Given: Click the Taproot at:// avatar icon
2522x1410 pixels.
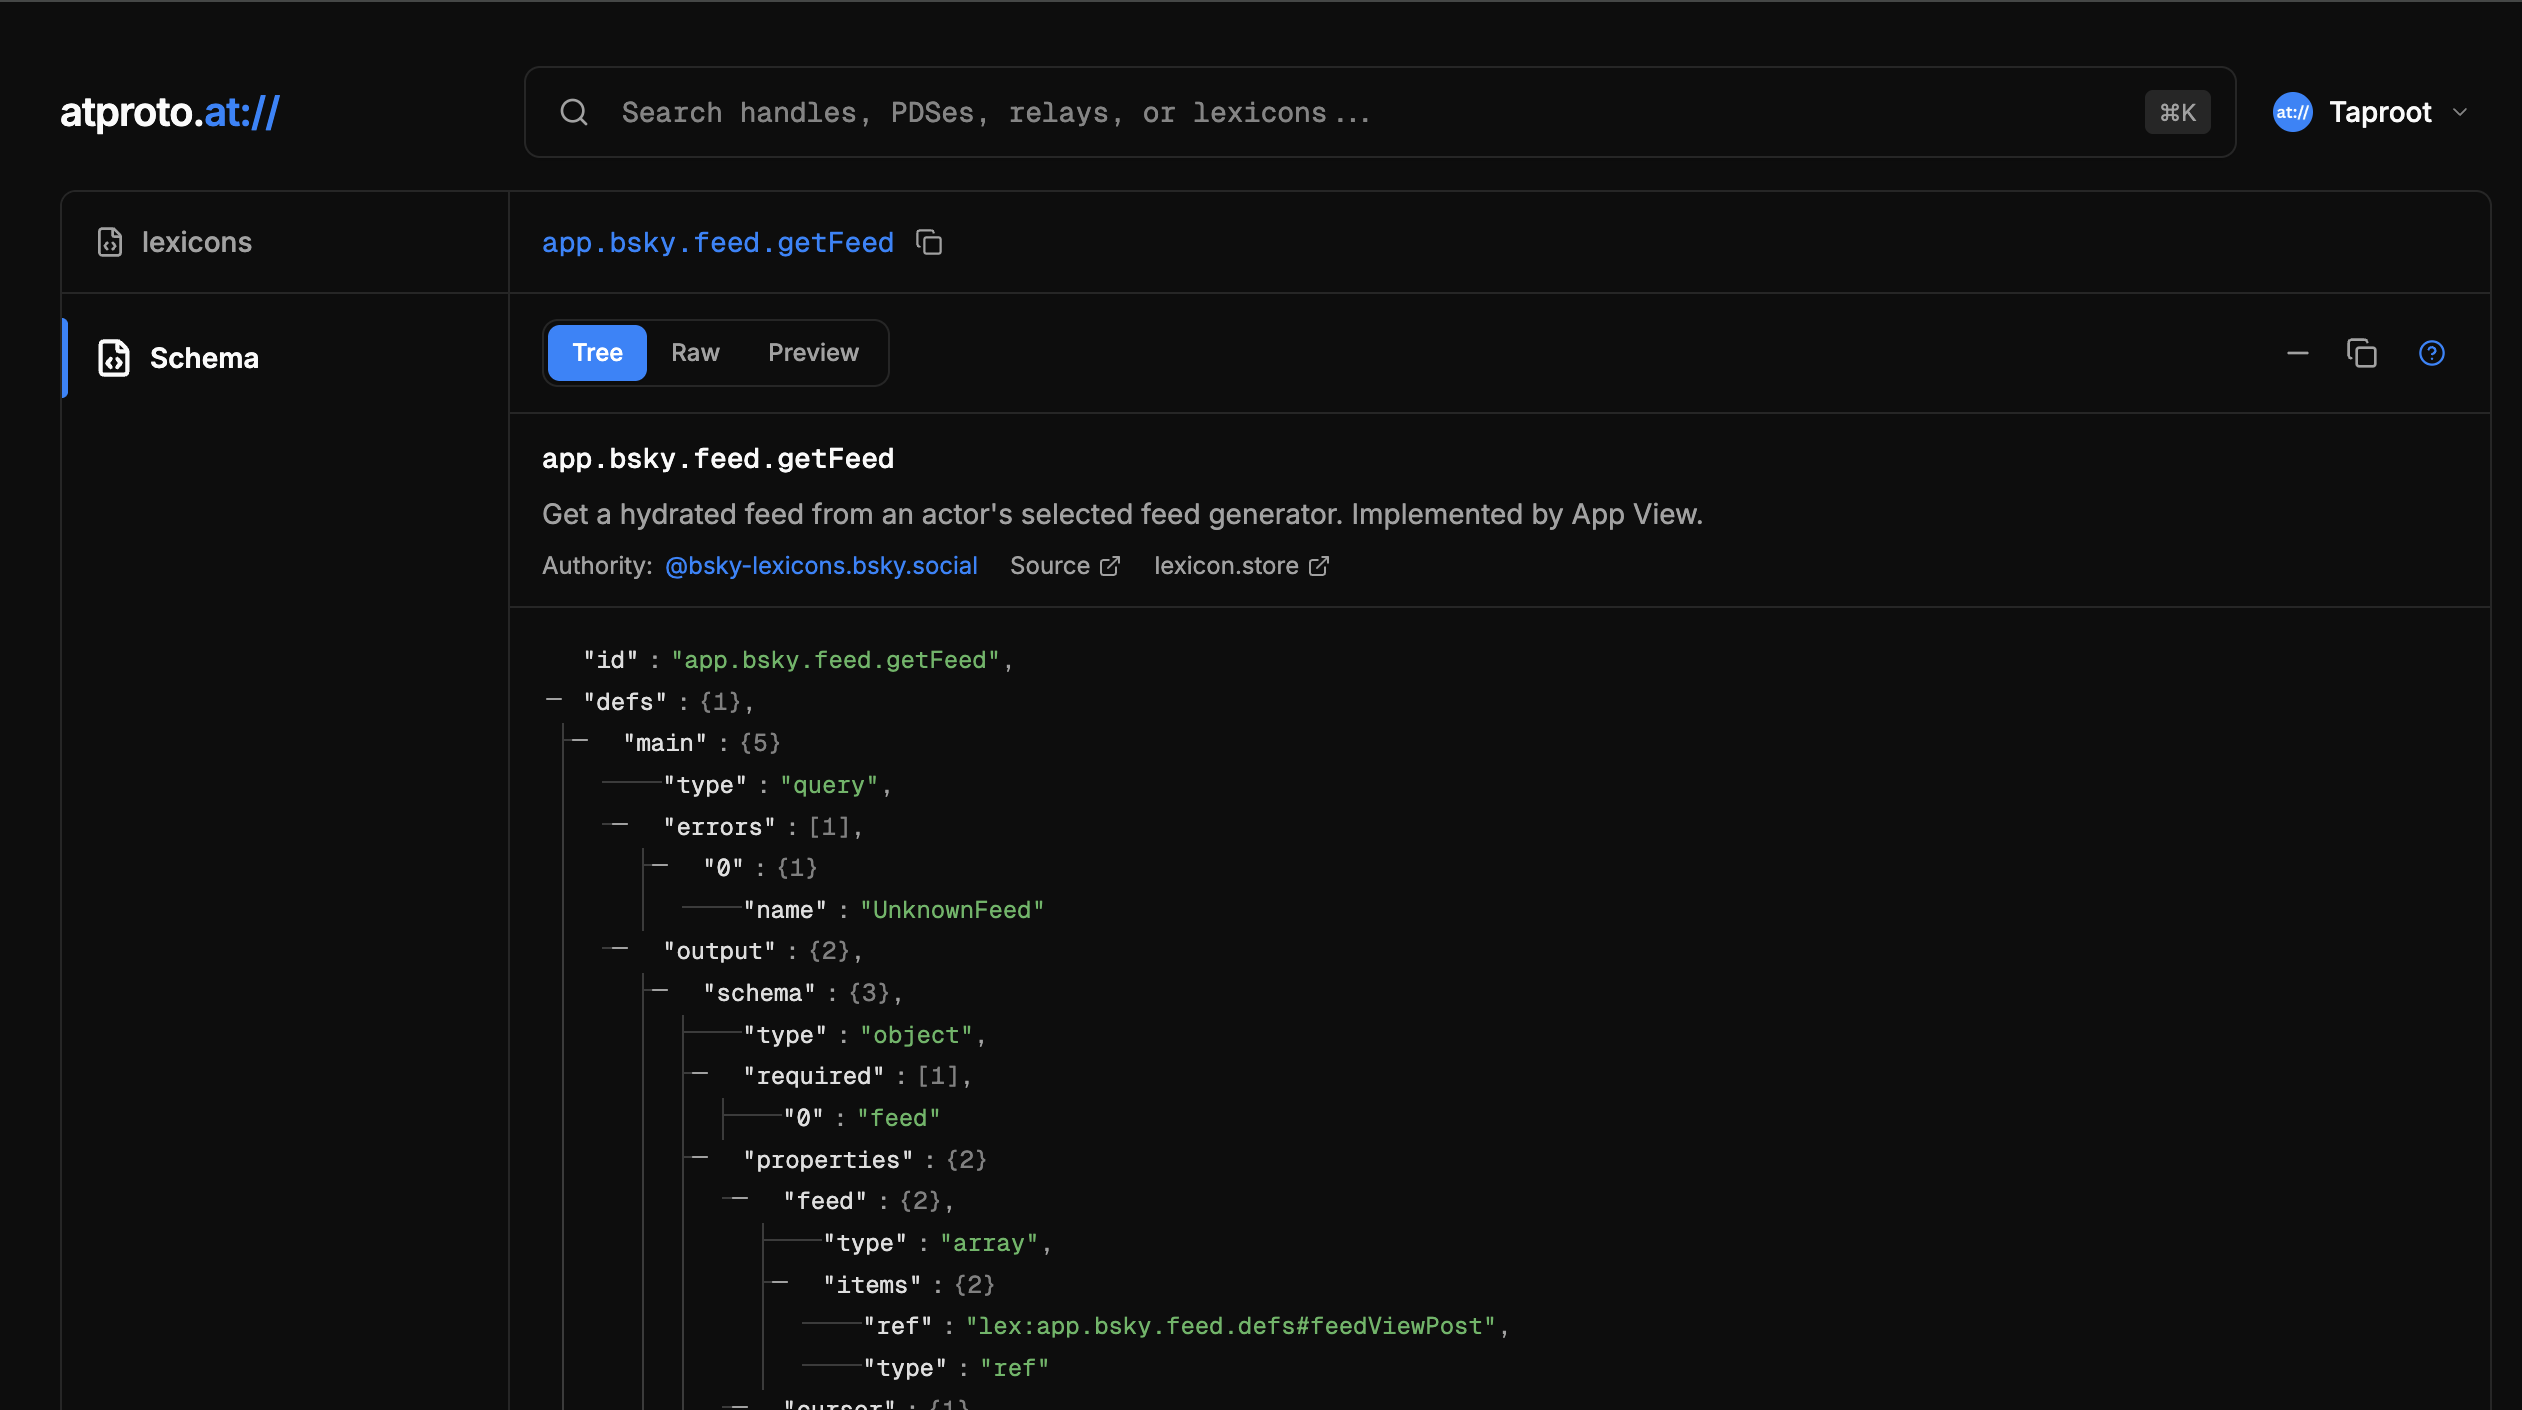Looking at the screenshot, I should pyautogui.click(x=2292, y=112).
